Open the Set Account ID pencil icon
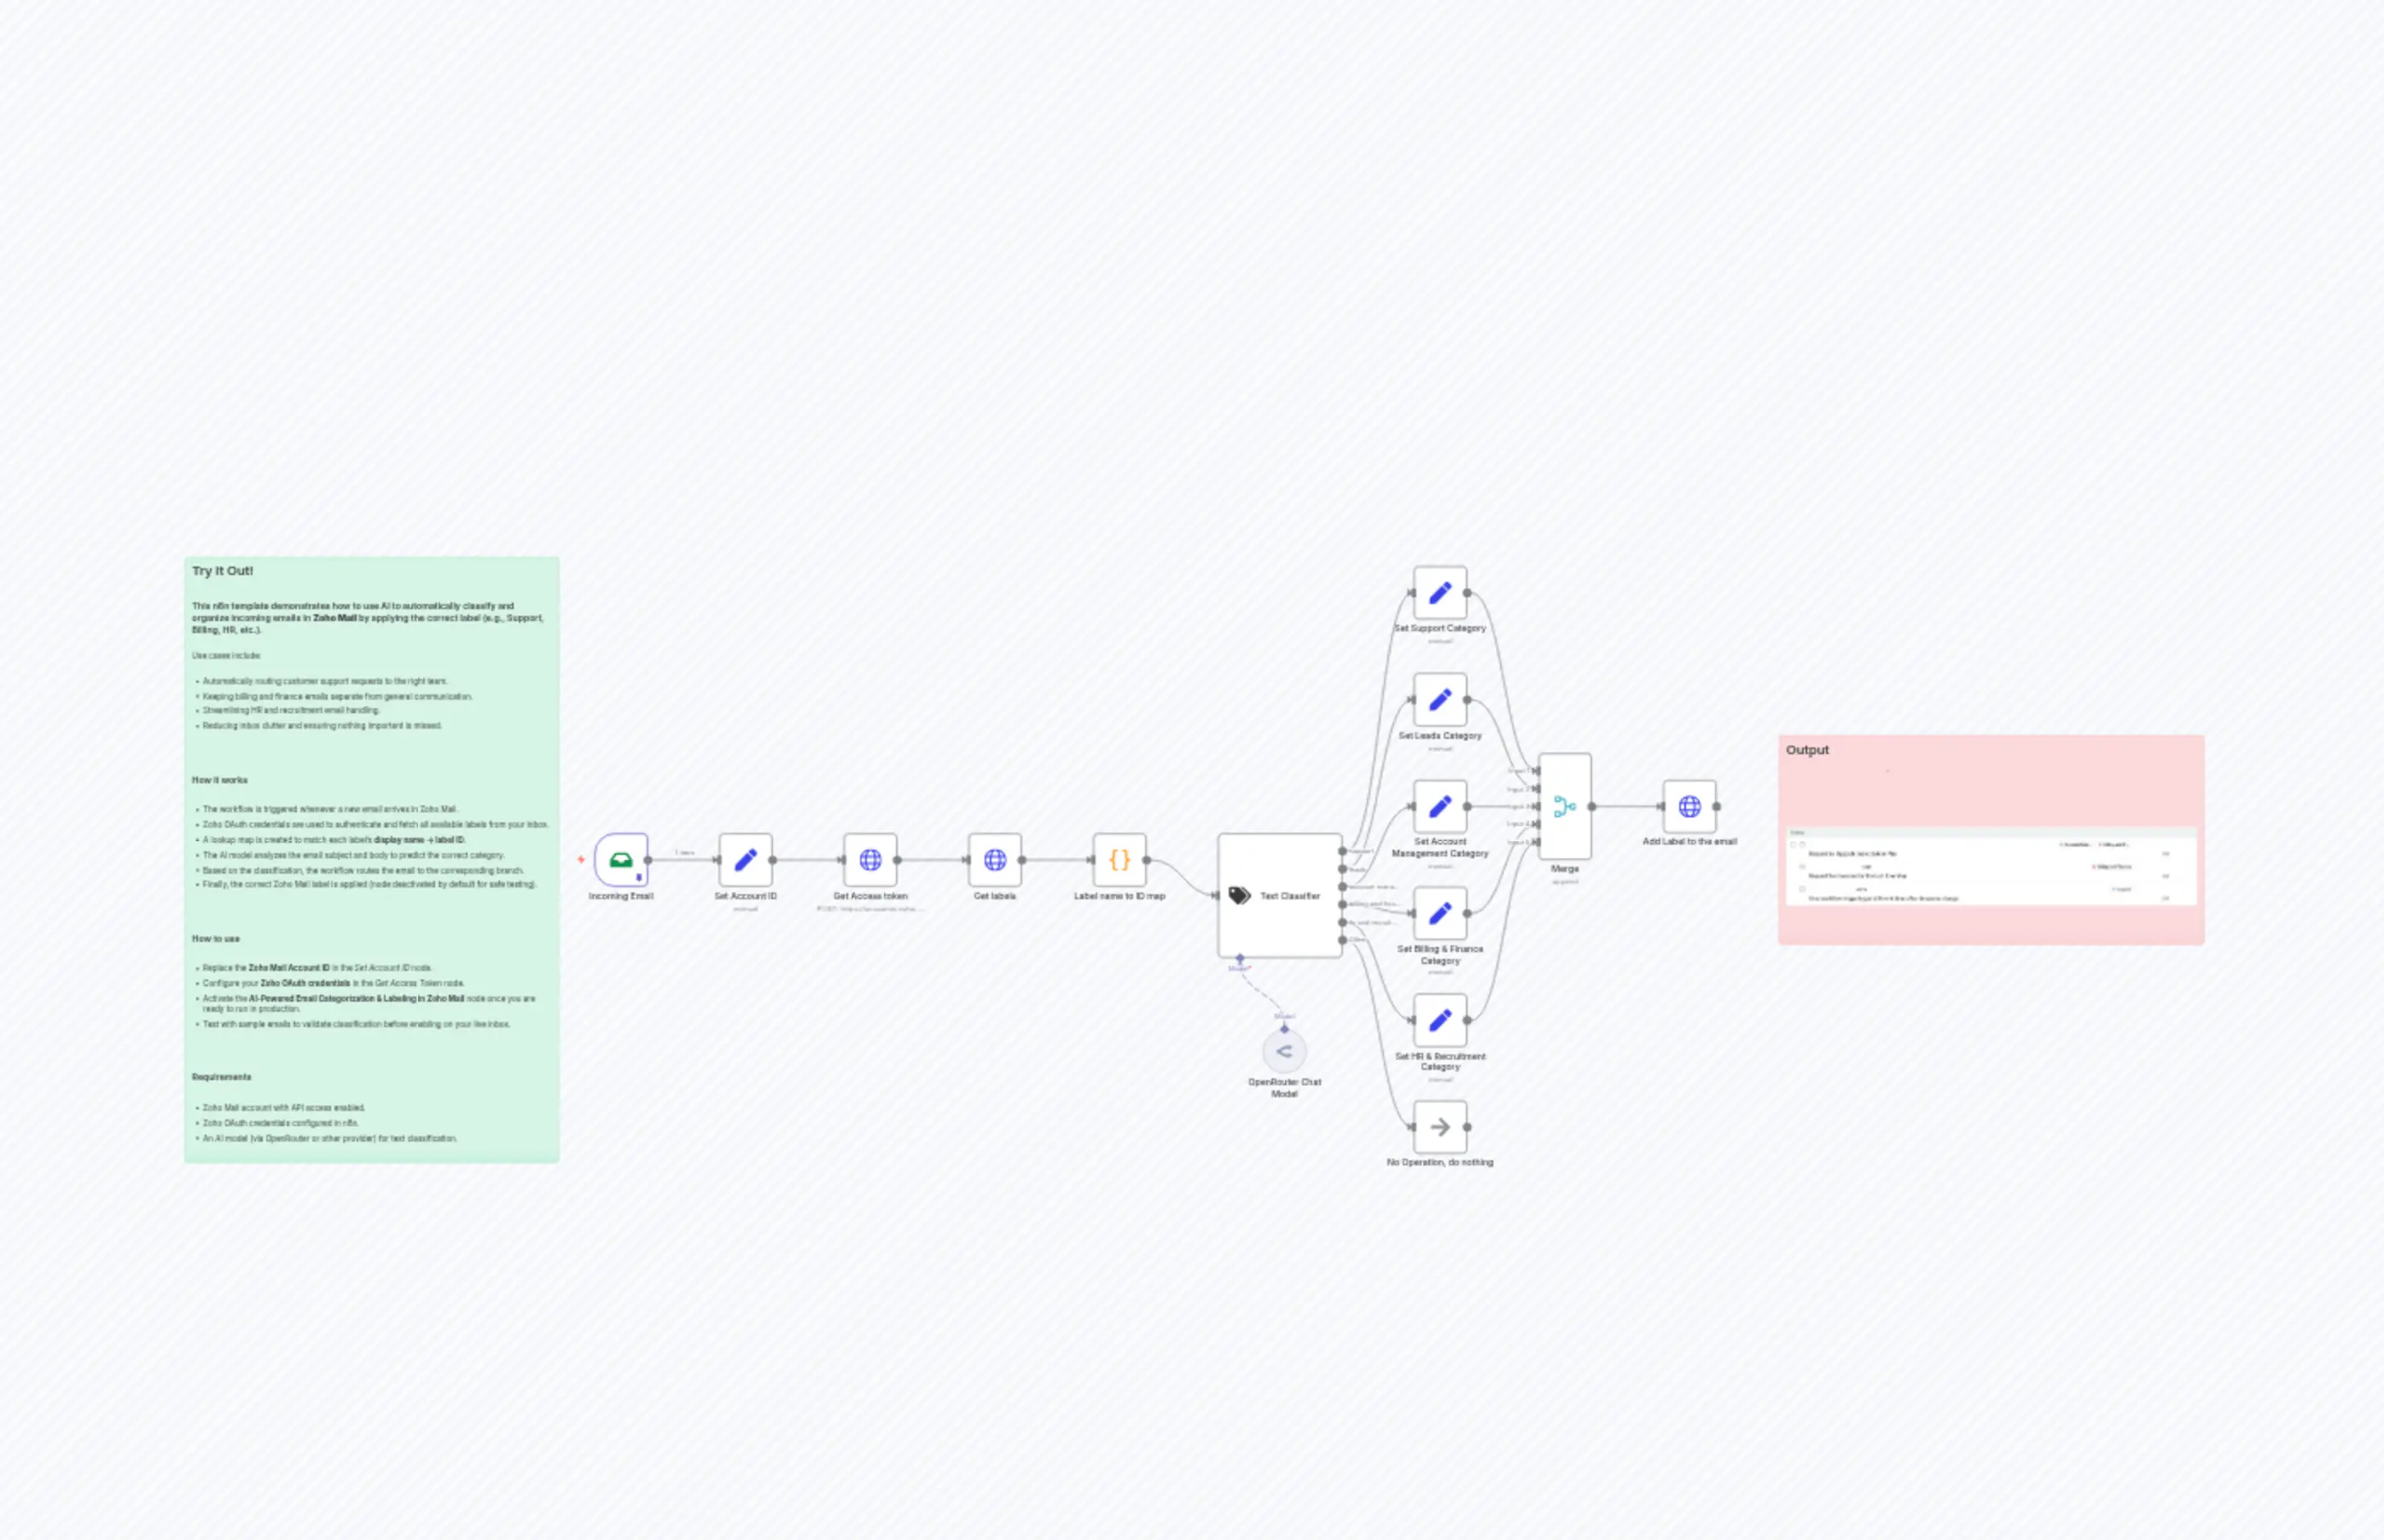 745,858
